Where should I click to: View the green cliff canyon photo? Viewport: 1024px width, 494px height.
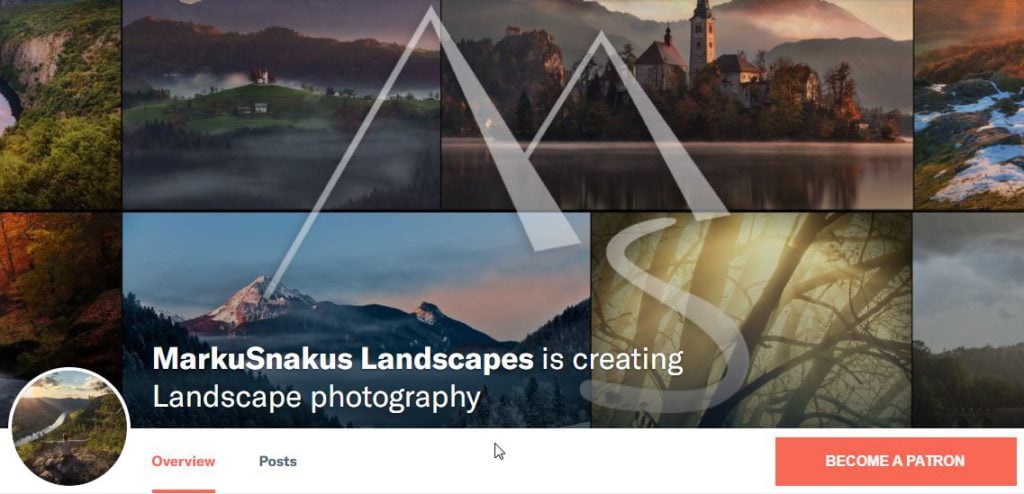pos(60,105)
